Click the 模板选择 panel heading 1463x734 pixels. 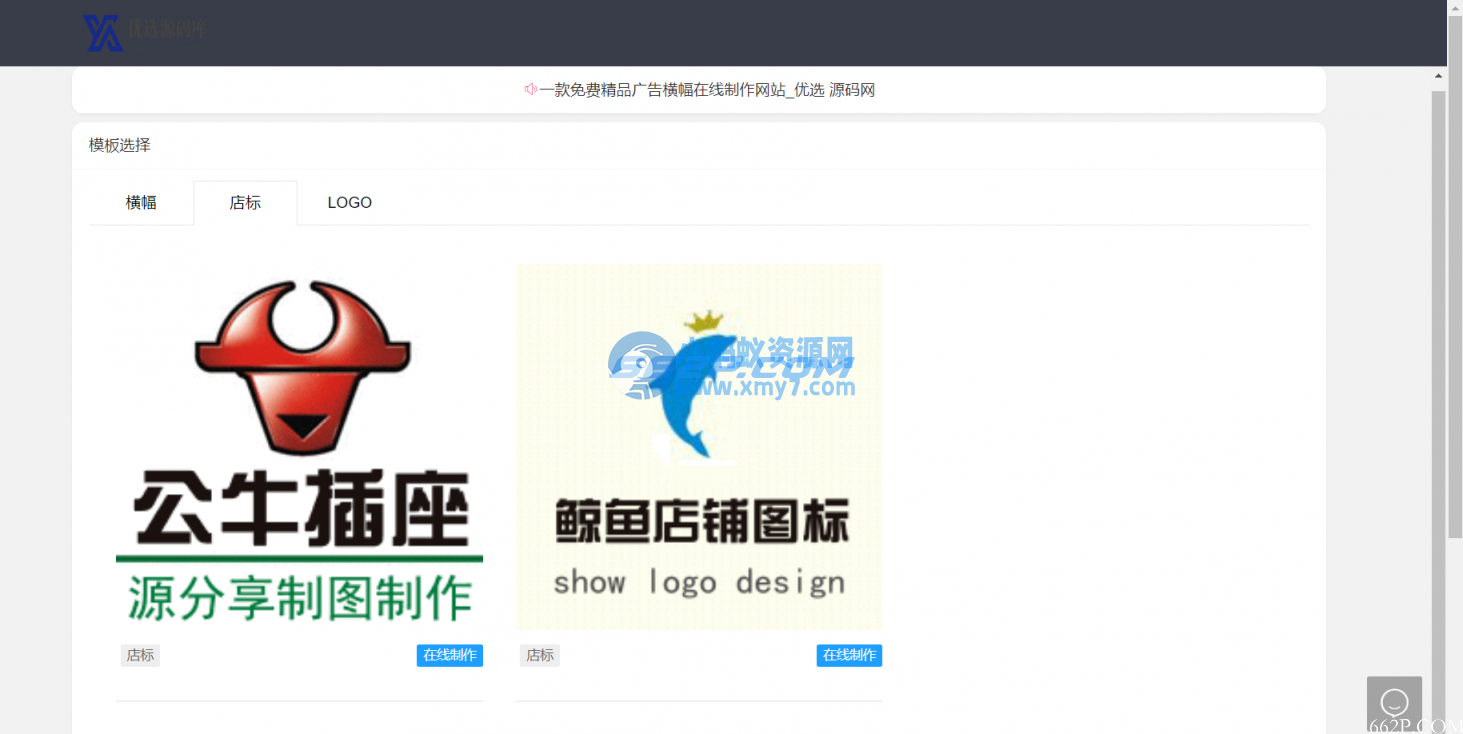pos(118,145)
